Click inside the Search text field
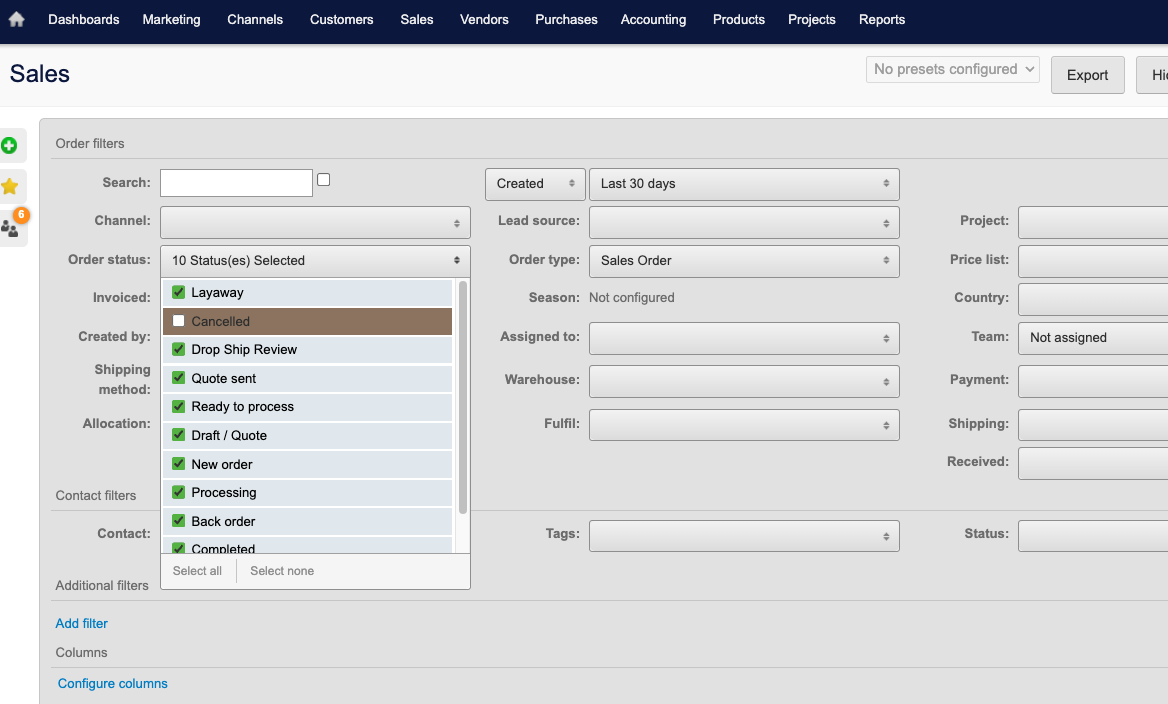 (235, 182)
